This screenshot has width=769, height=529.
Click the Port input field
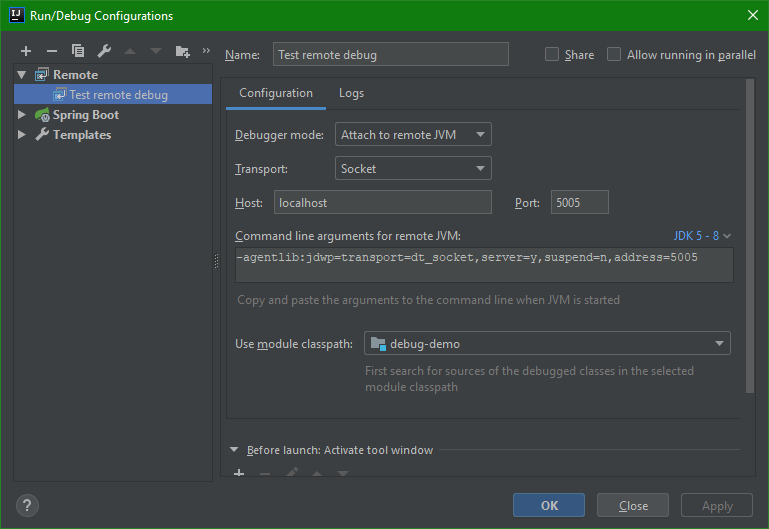point(579,202)
